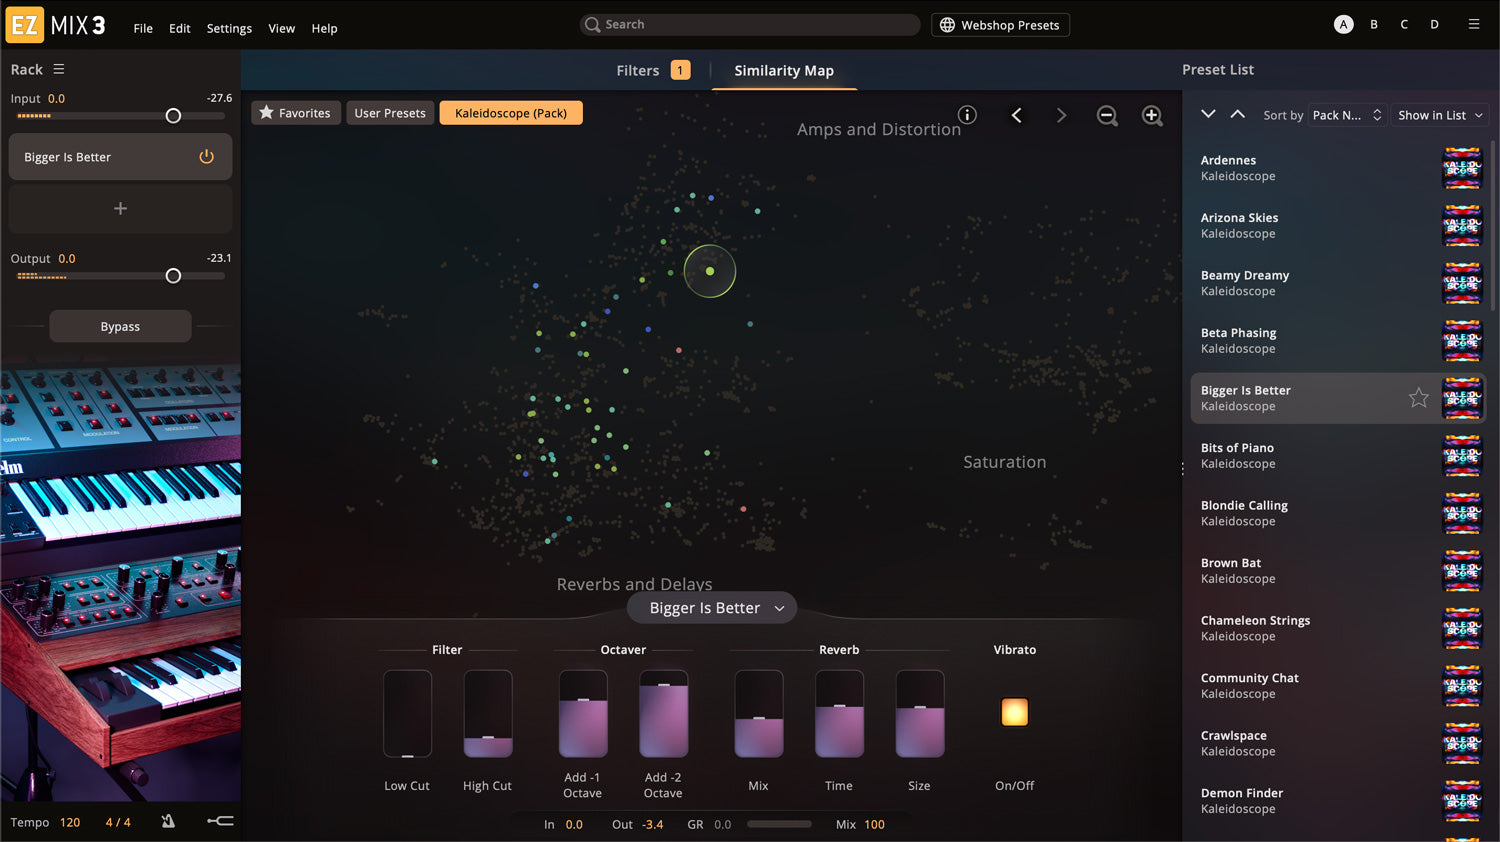Select the Beamy Dreamy preset
The height and width of the screenshot is (842, 1500).
(1337, 283)
